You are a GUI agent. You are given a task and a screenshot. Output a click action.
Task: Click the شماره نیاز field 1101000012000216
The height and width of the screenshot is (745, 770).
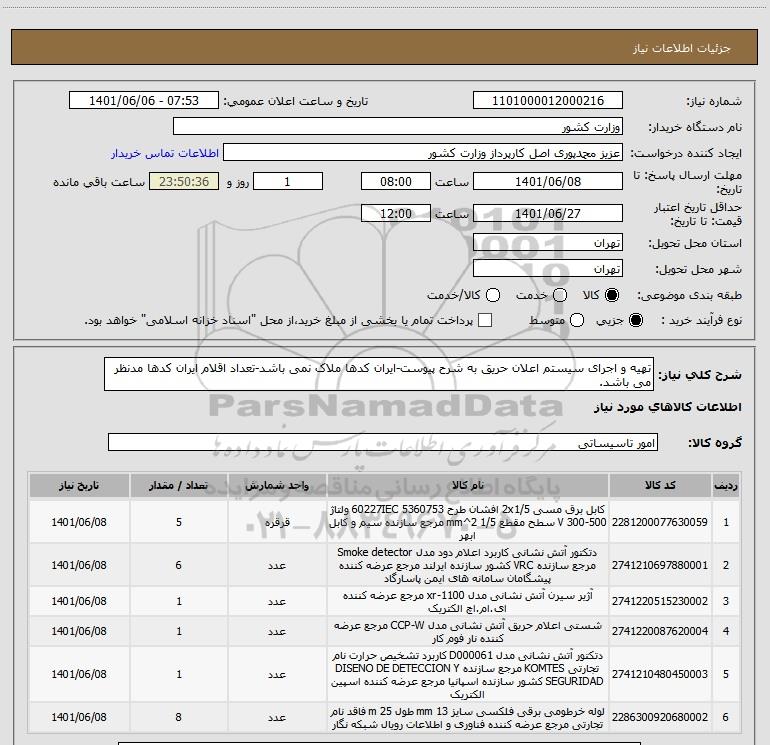coord(548,101)
